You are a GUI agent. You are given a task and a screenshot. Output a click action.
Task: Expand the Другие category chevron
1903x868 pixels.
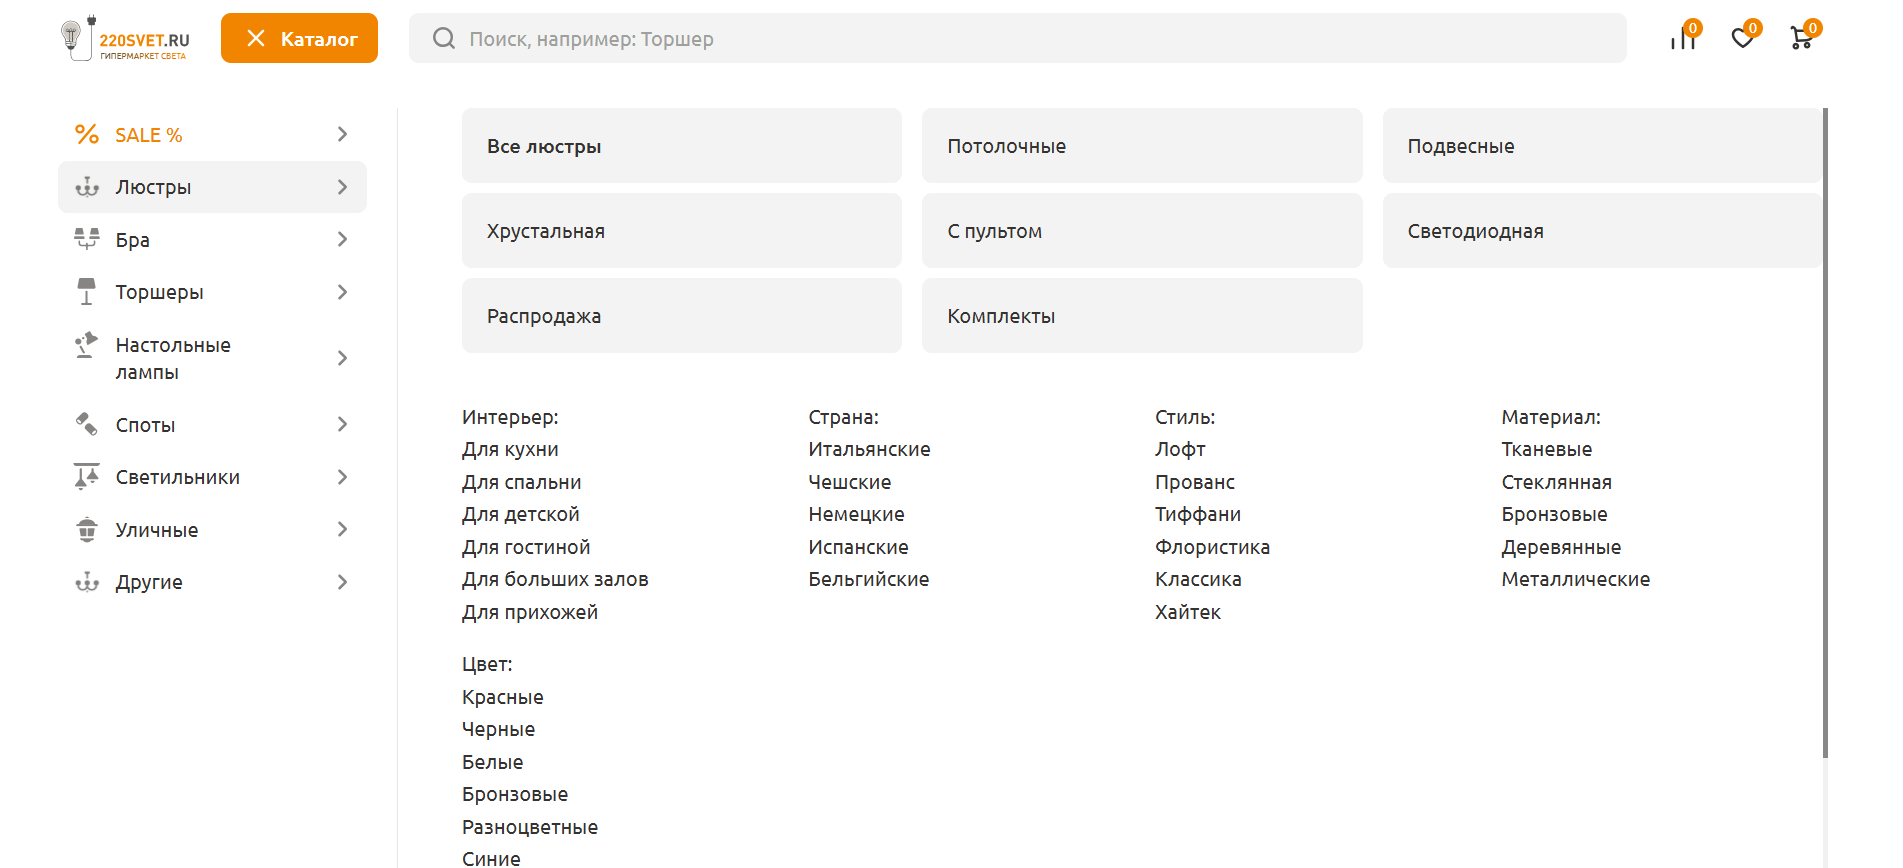[x=342, y=582]
